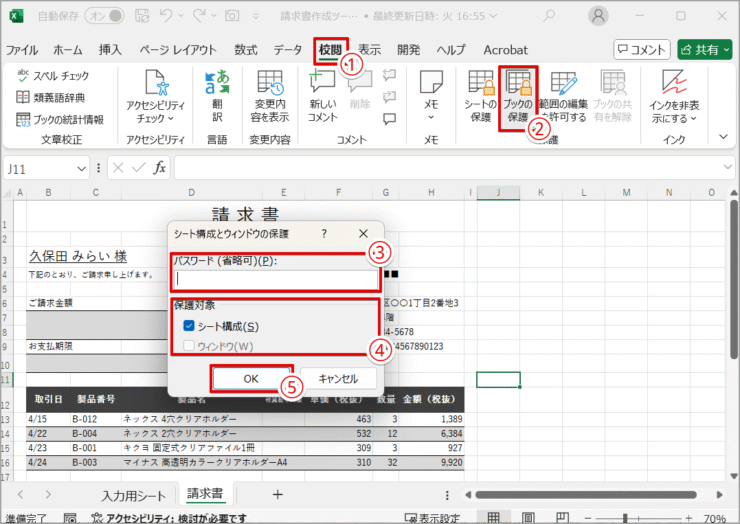740x524 pixels.
Task: Collapse the ribbon with the chevron
Action: pyautogui.click(x=723, y=137)
